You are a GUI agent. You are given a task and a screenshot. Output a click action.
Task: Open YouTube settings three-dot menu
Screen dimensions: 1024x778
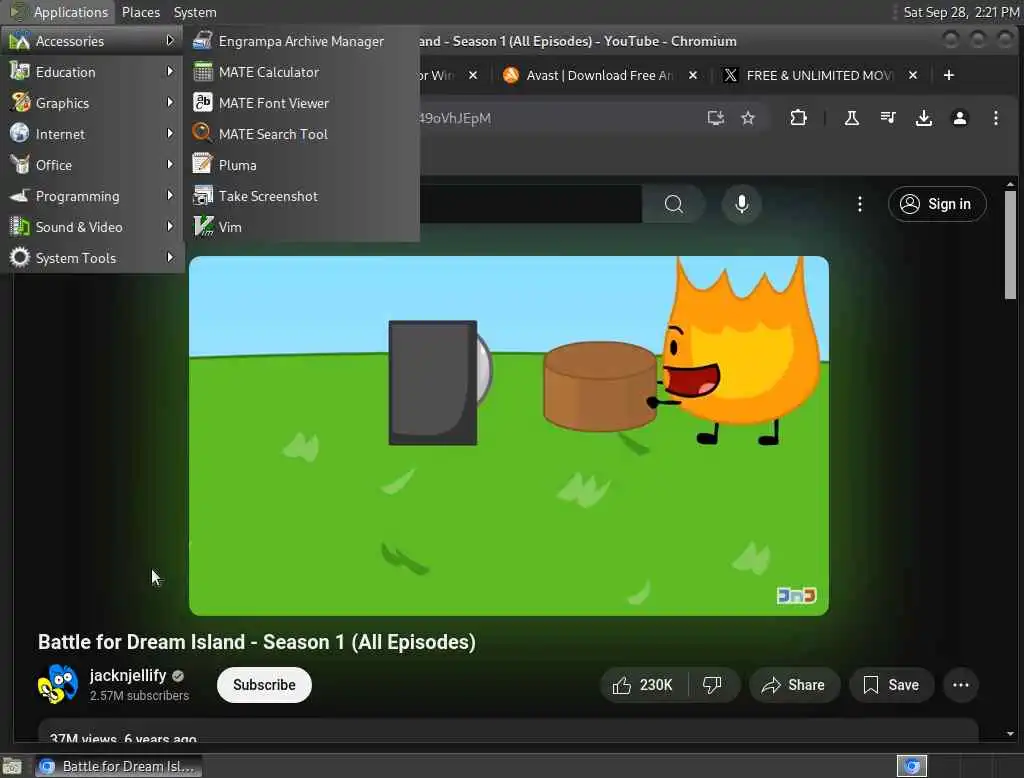859,204
